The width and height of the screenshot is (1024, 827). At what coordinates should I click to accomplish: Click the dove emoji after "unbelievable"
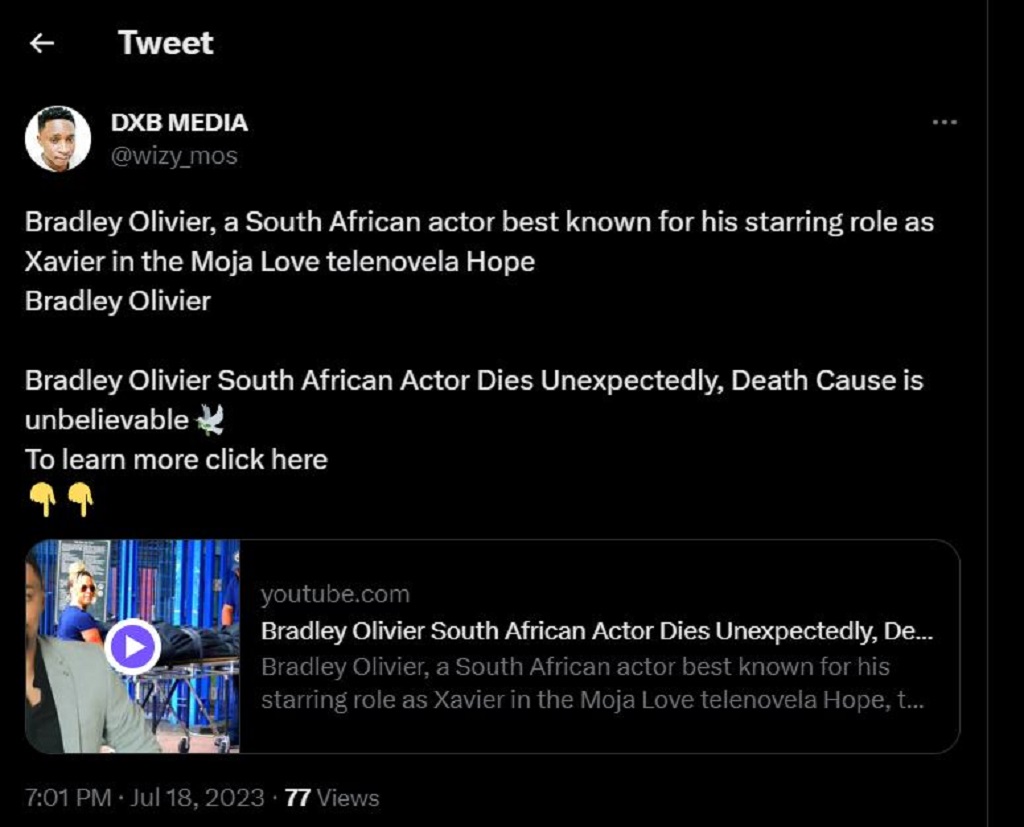[210, 420]
